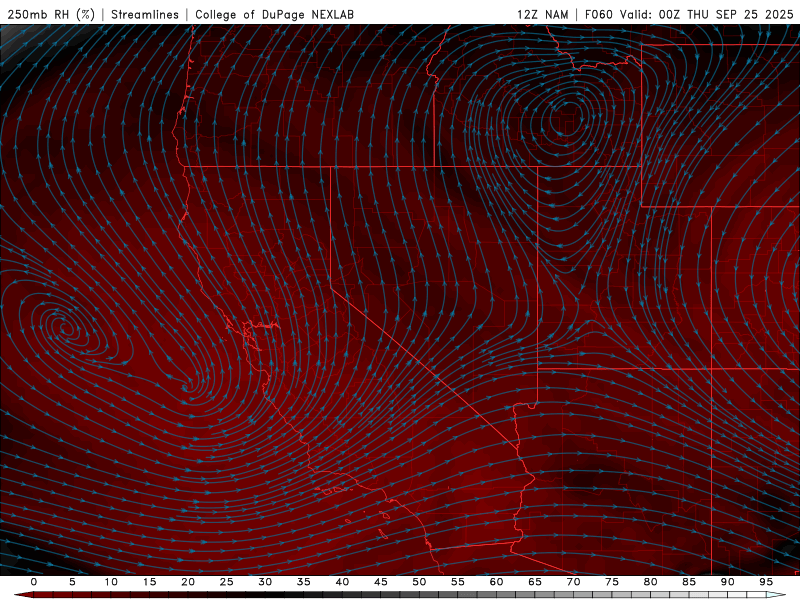Image resolution: width=800 pixels, height=600 pixels.
Task: Click 'Valid: 00Z THU SEP 25 2025' text
Action: tap(707, 14)
